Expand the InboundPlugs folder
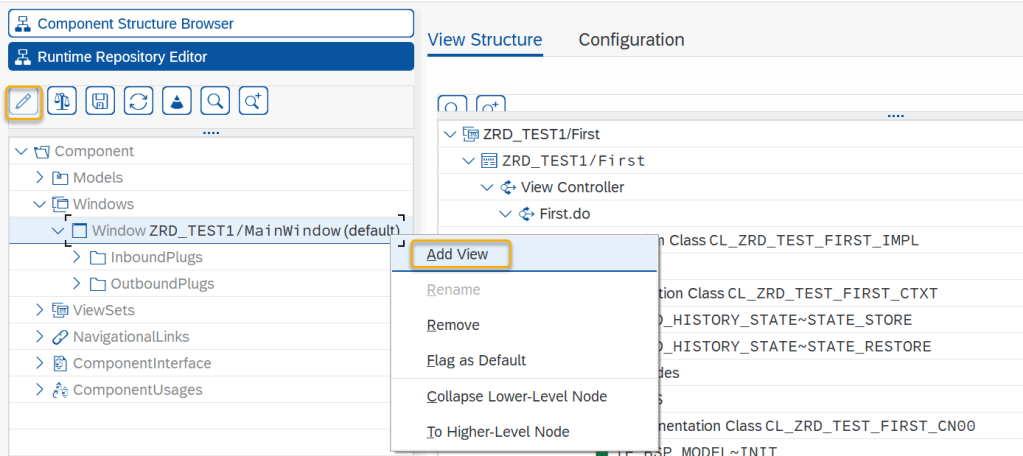Viewport: 1023px width, 456px height. coord(77,257)
